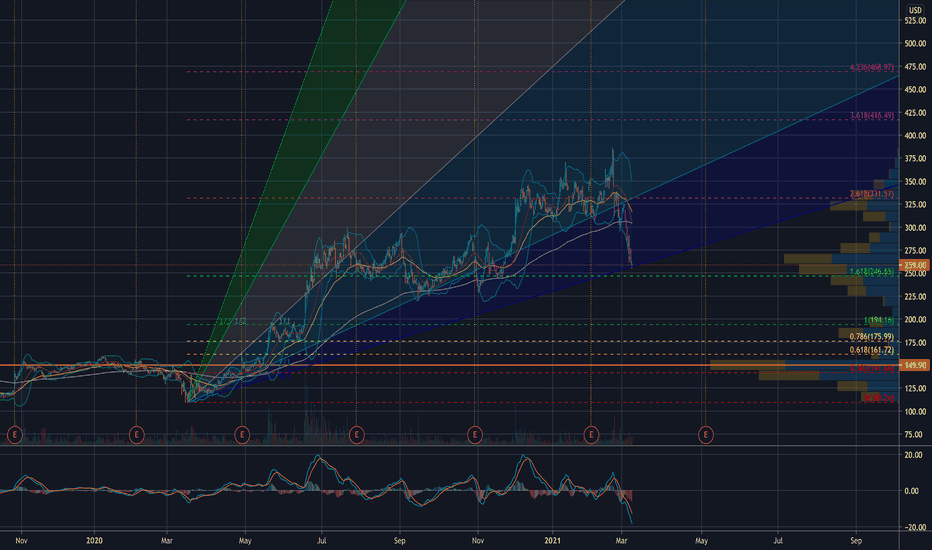Screen dimensions: 932x550
Task: Click the 500.00 price axis label
Action: coord(915,43)
